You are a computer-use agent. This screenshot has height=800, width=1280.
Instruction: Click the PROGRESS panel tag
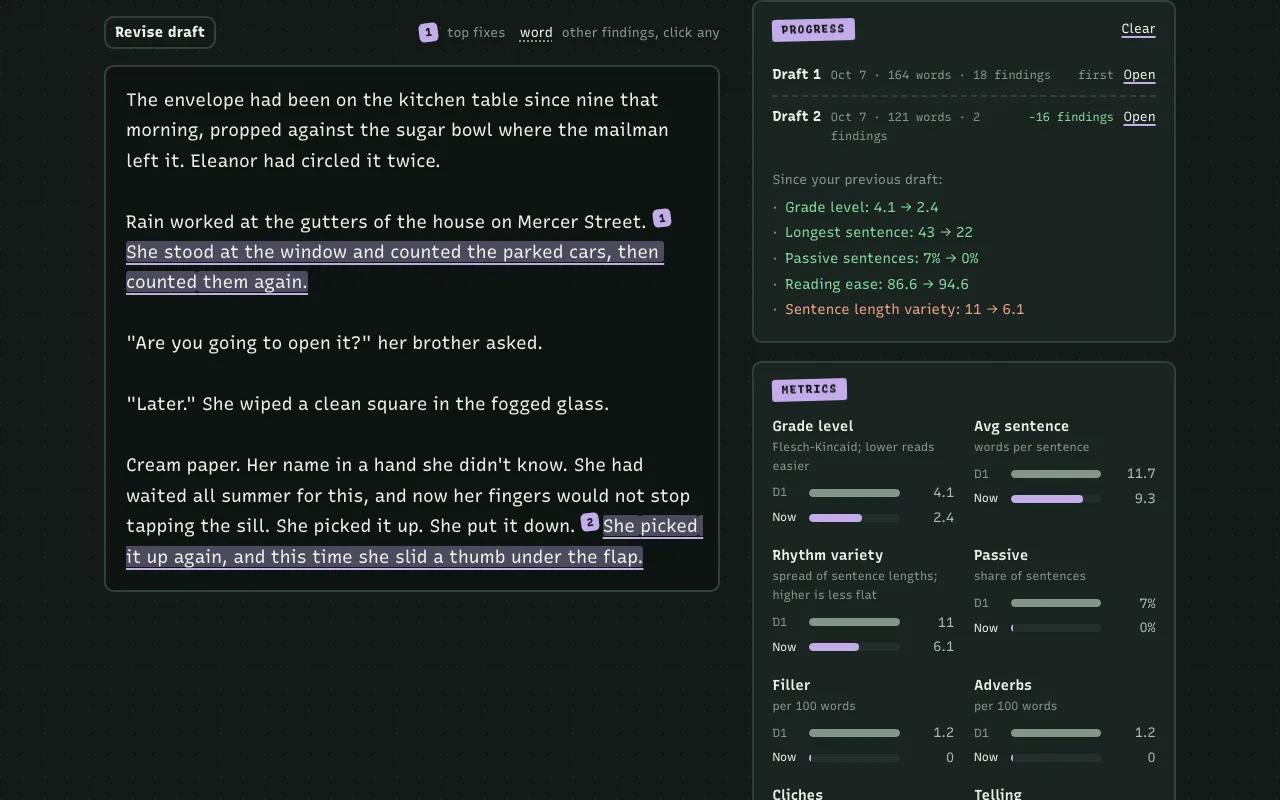(813, 29)
